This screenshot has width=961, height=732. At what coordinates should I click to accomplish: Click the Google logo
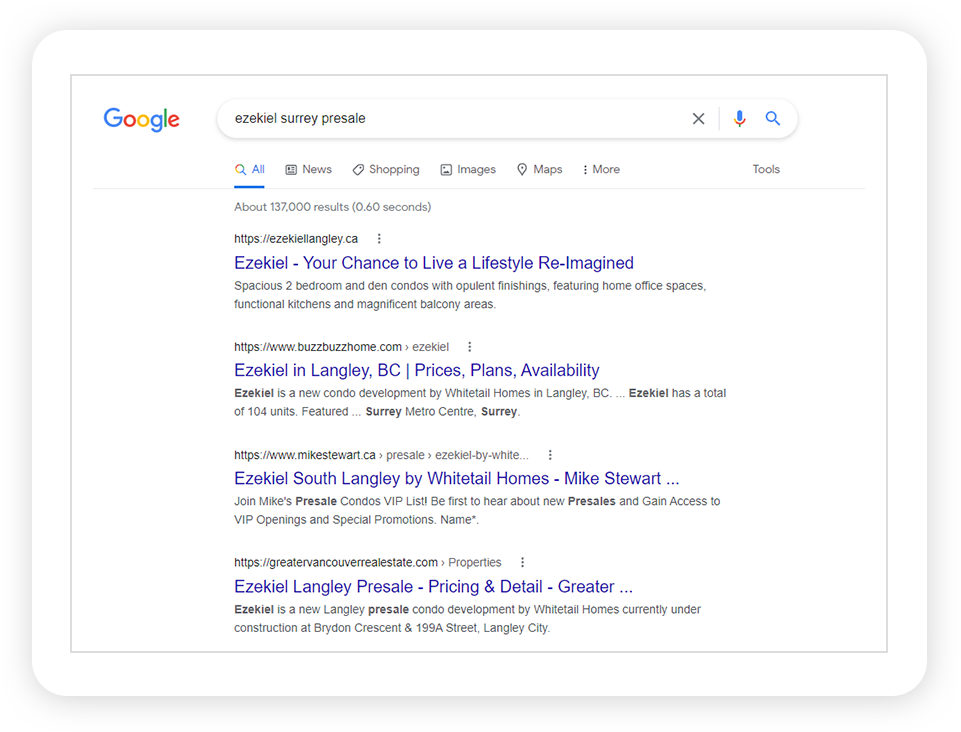click(x=142, y=120)
